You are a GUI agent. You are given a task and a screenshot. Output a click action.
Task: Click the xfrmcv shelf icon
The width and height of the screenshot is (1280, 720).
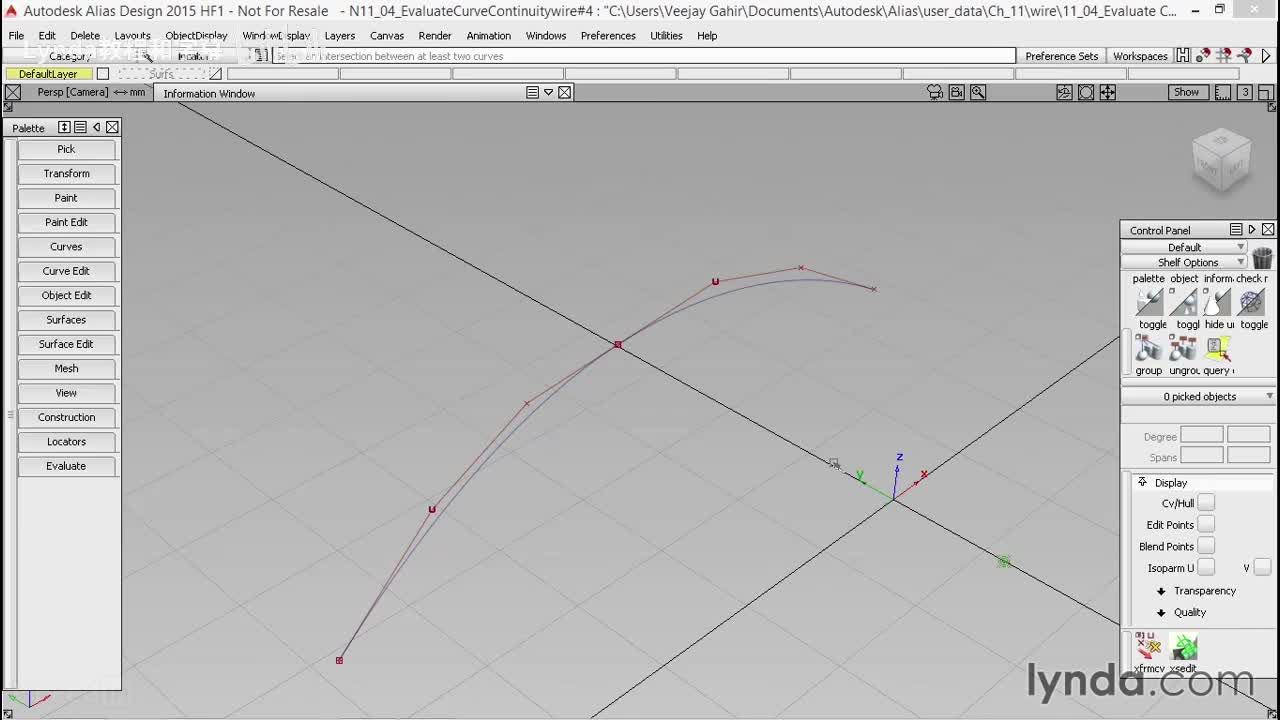tap(1148, 647)
